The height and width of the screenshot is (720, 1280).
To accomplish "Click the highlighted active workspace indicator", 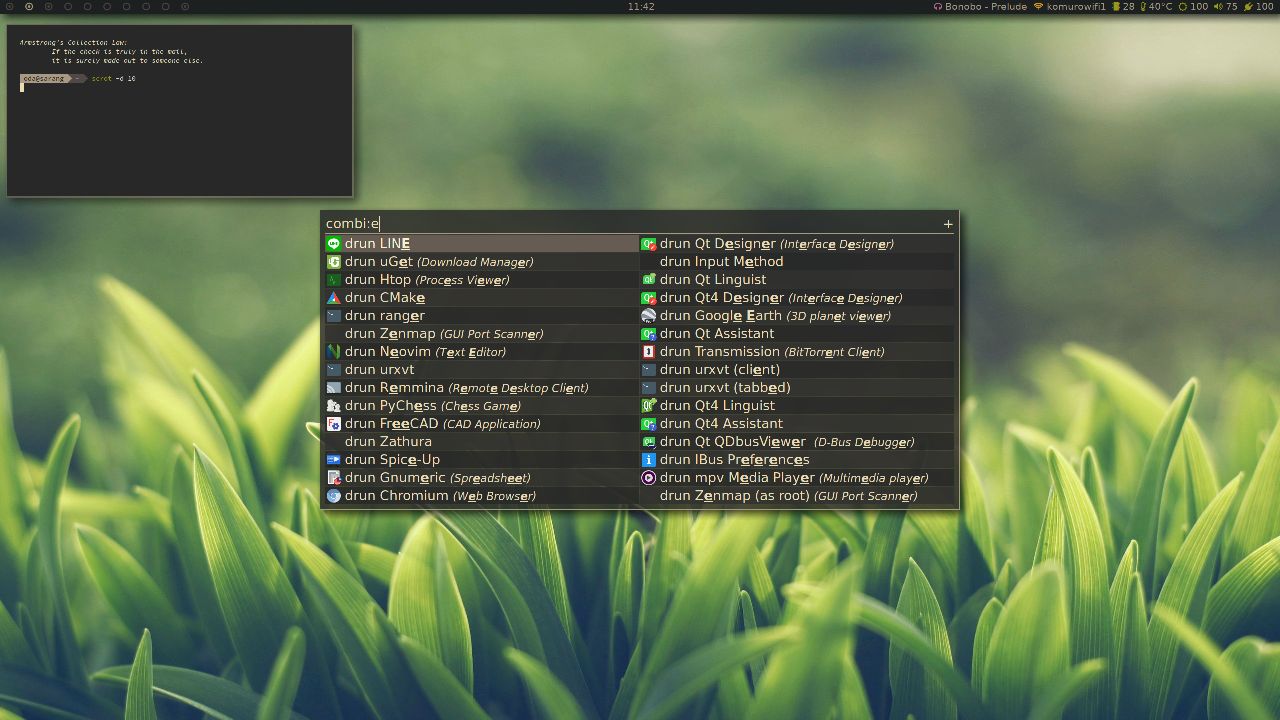I will click(29, 6).
